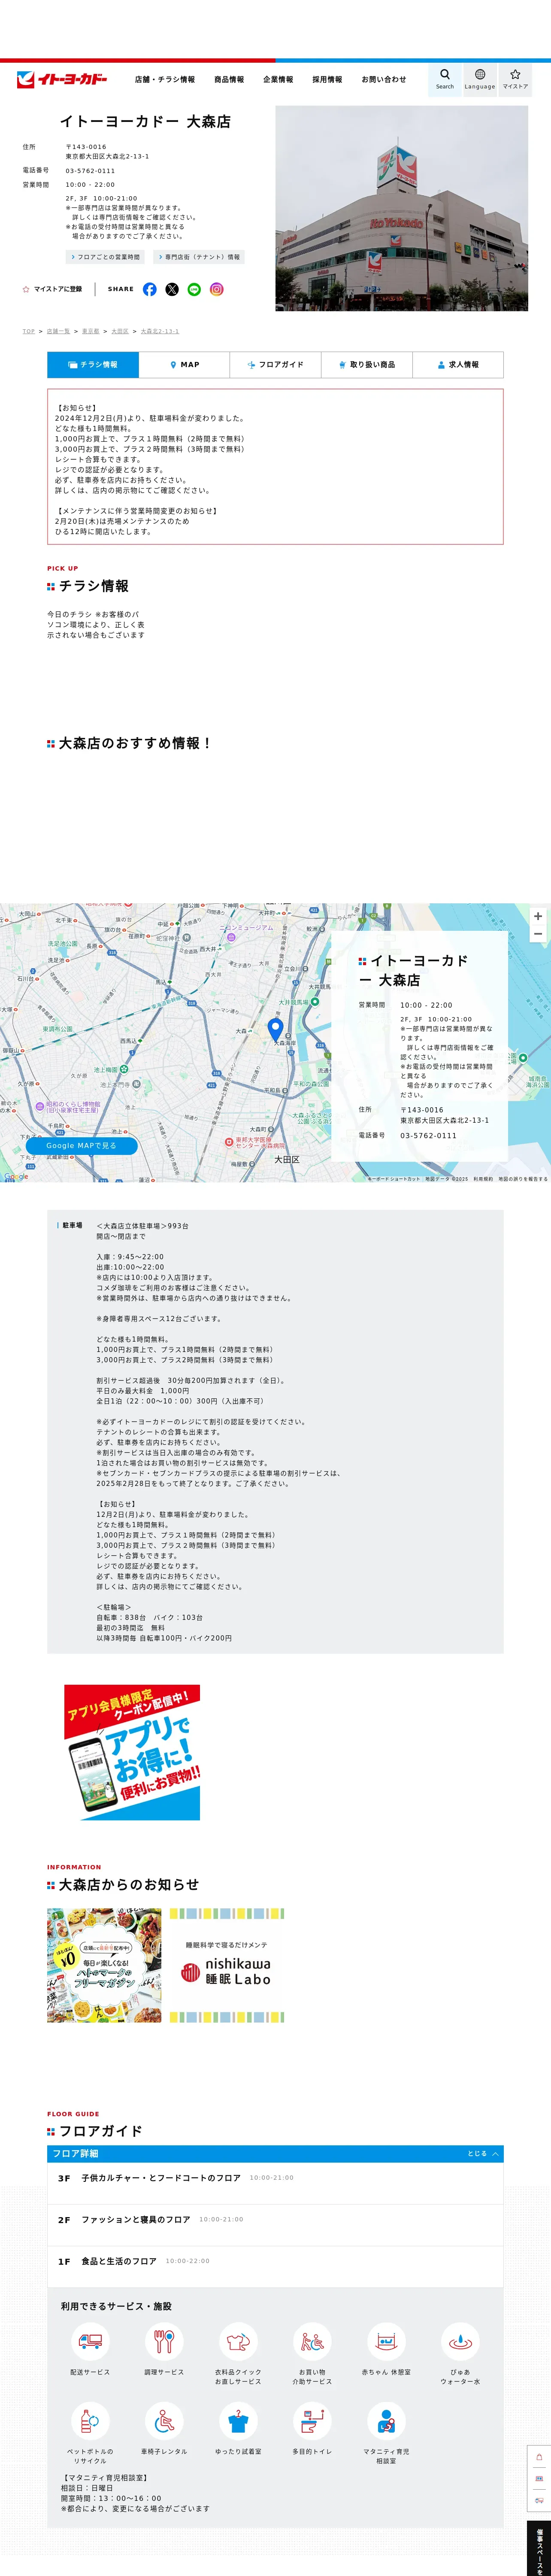Switch to the 取り扱い商品 tab
Screen dimensions: 551x2576
click(366, 365)
